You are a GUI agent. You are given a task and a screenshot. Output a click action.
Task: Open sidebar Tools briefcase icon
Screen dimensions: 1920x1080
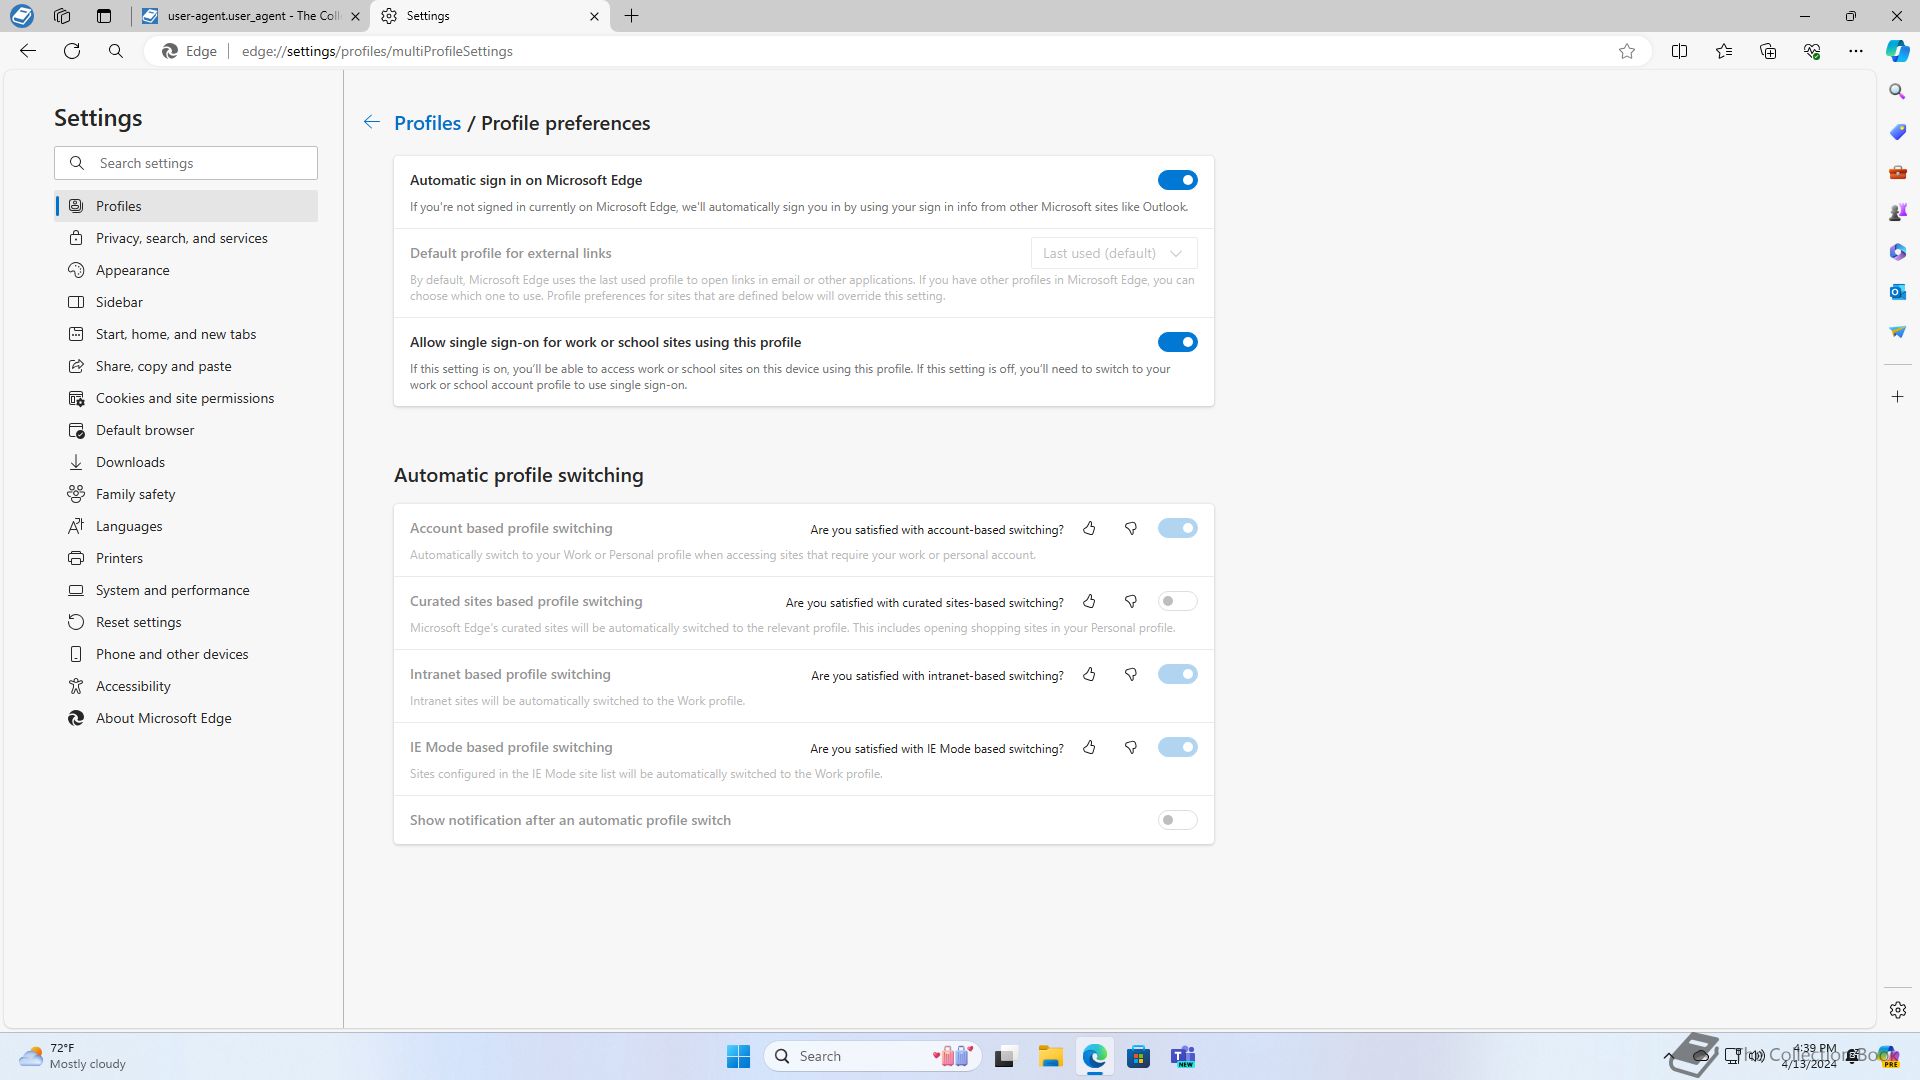coord(1897,172)
